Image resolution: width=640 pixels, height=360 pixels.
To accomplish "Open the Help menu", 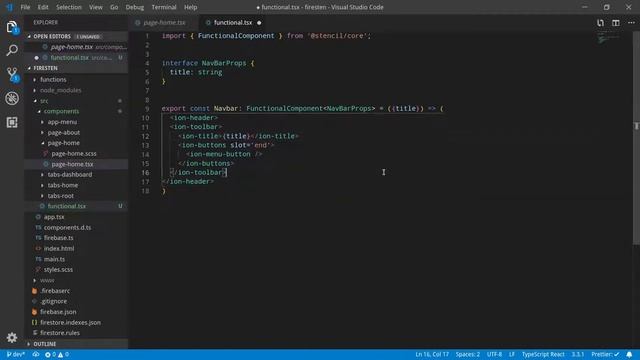I will coord(191,7).
